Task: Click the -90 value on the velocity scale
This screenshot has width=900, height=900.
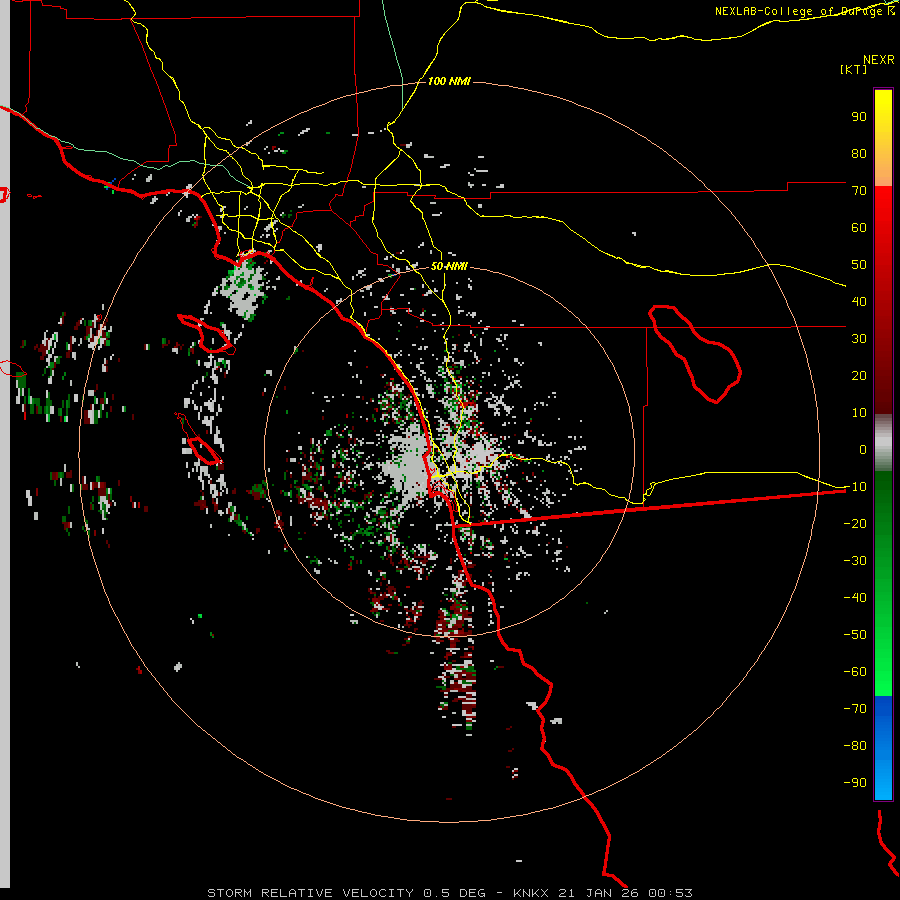Action: click(855, 783)
